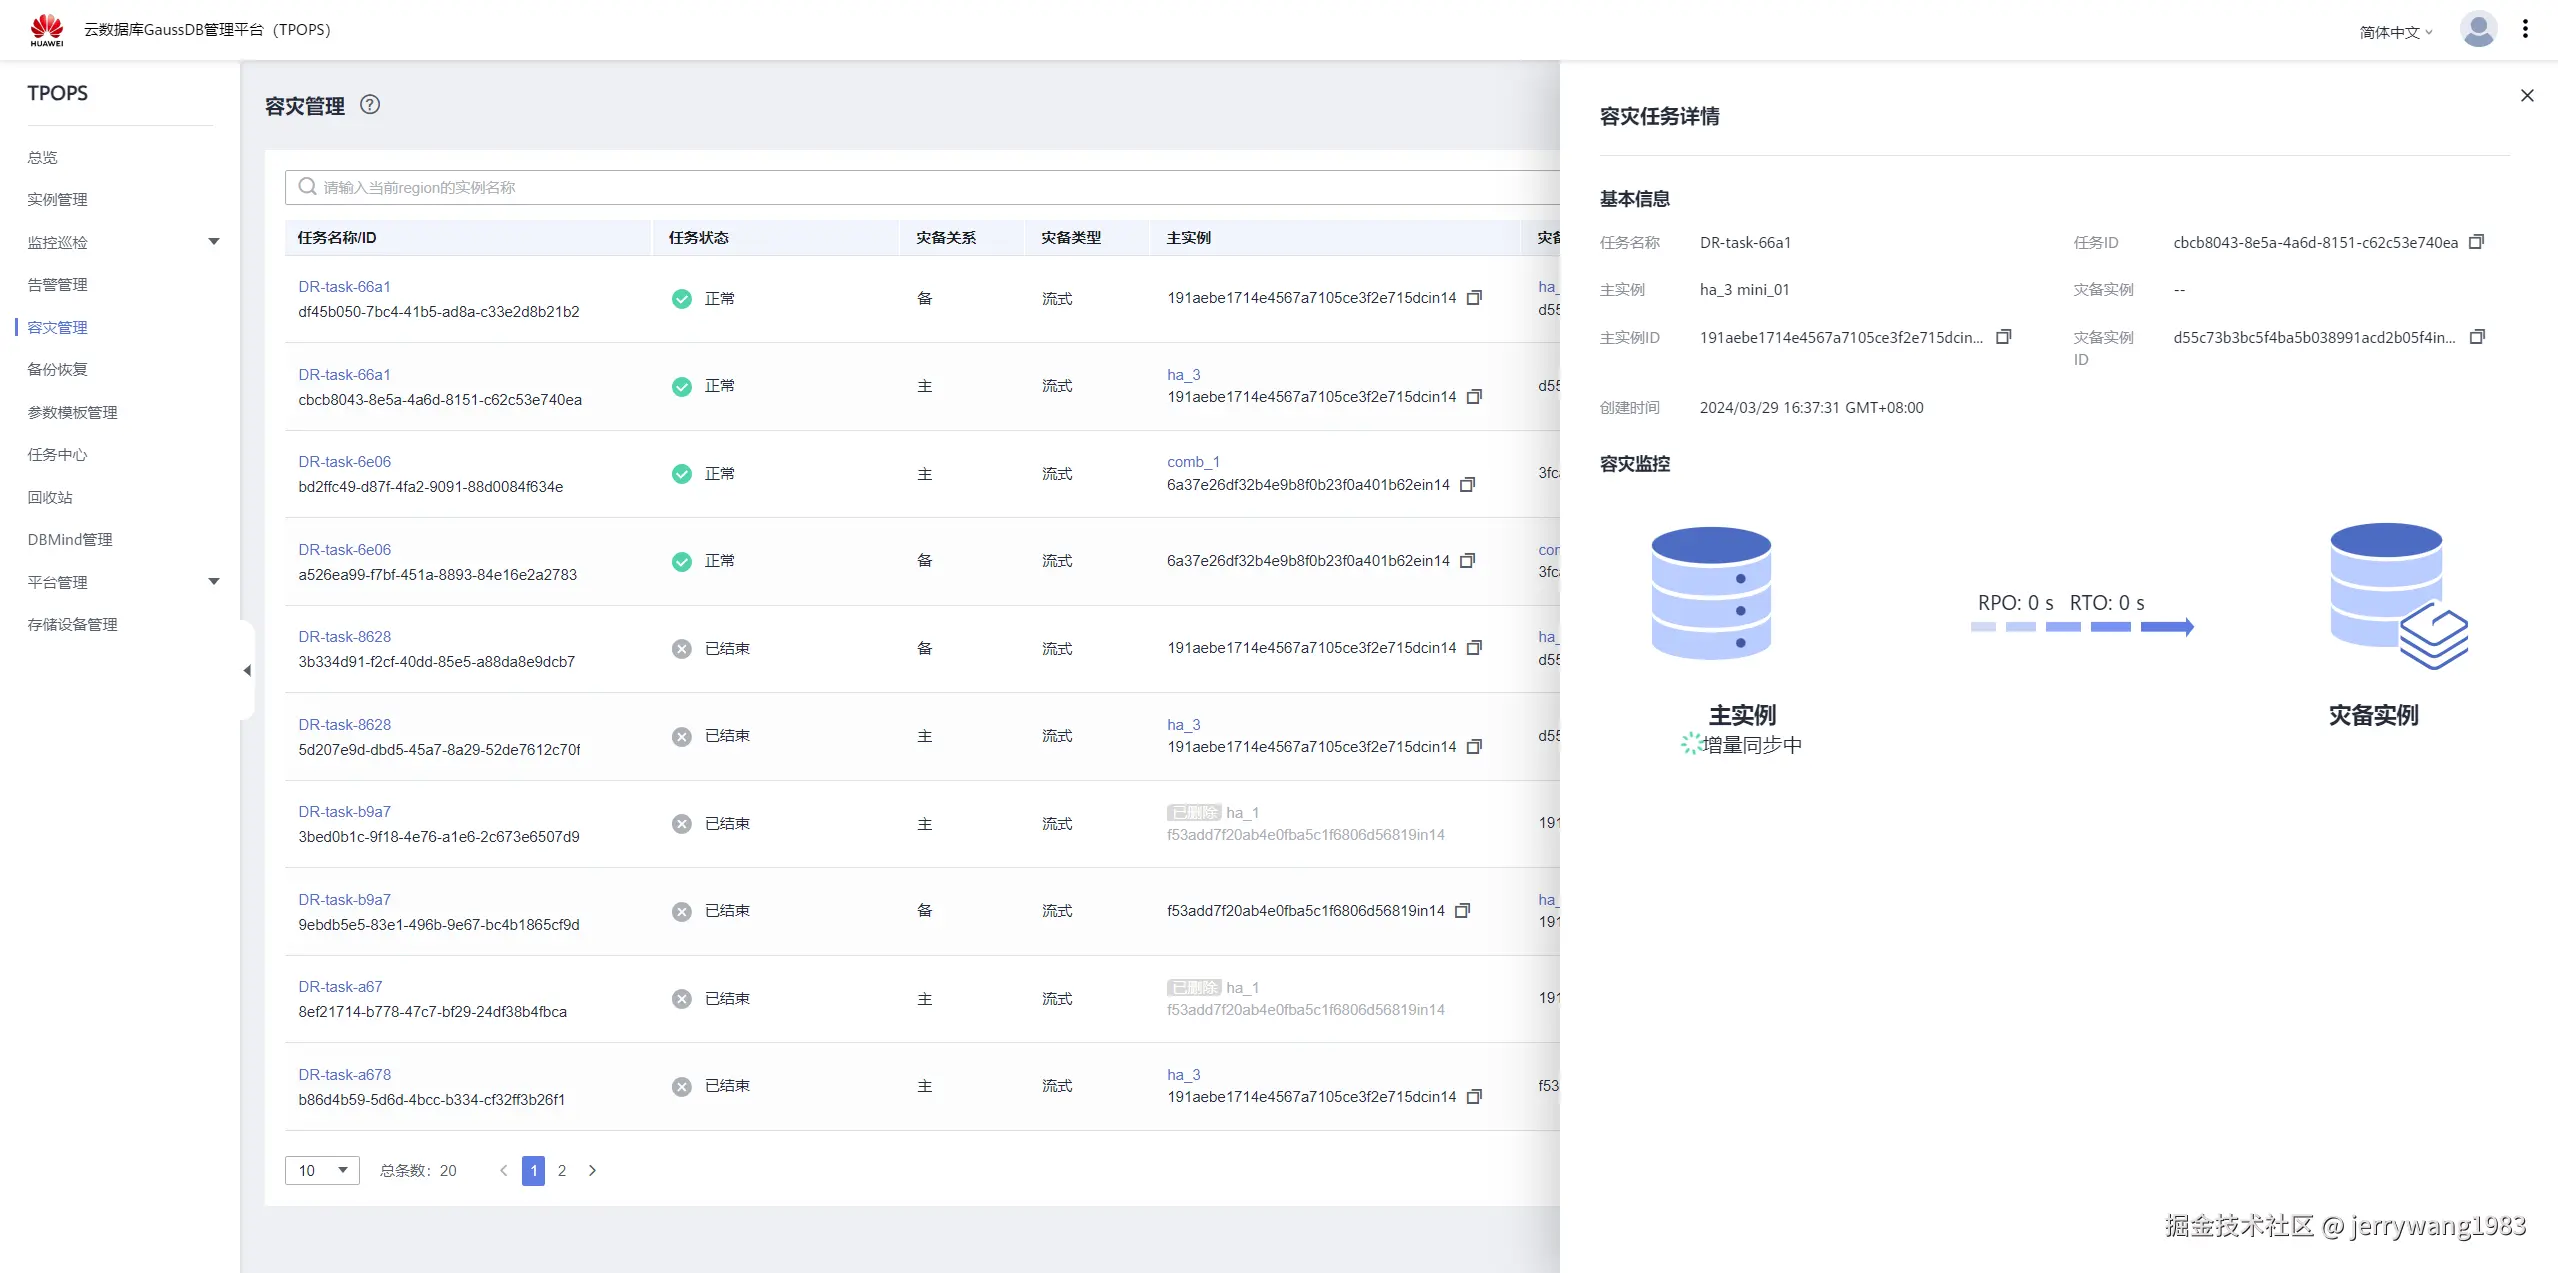2558x1273 pixels.
Task: Close the 容灾任务详情 panel
Action: click(2527, 96)
